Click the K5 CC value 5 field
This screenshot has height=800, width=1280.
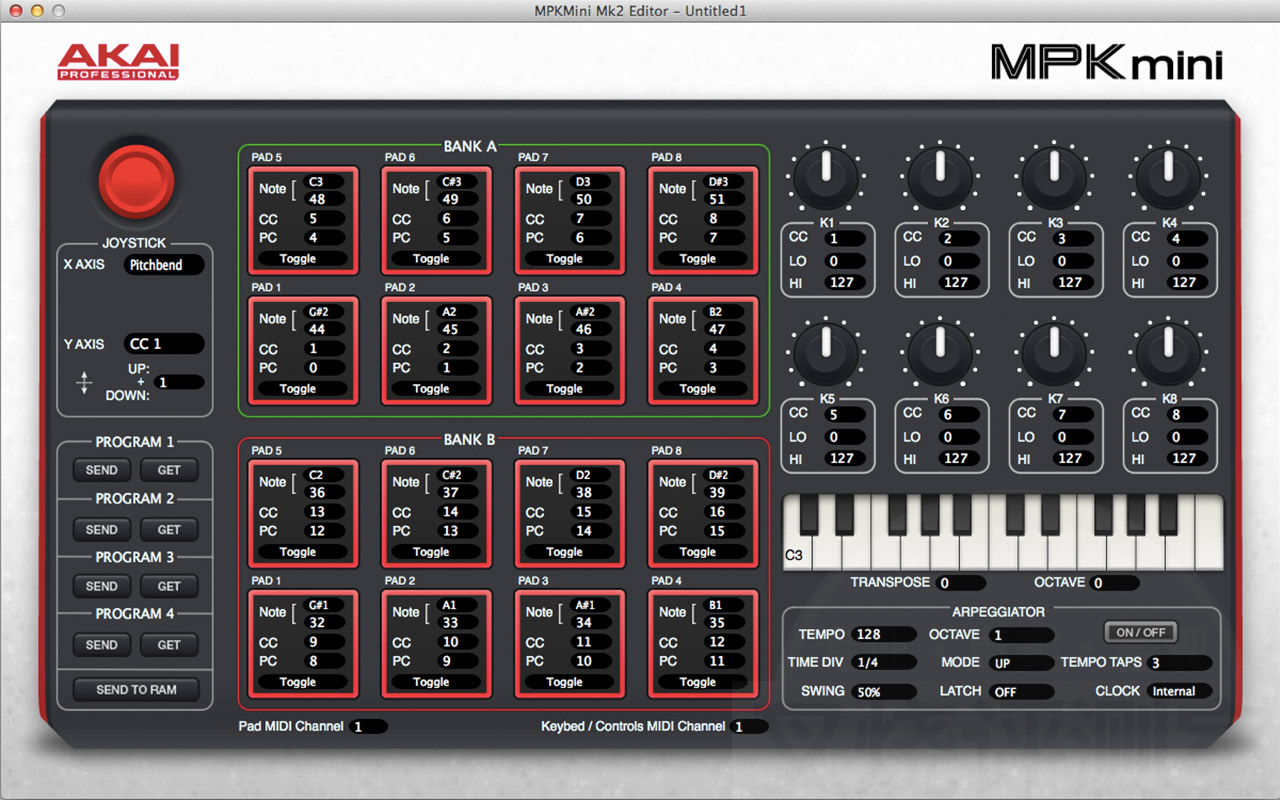pos(846,414)
